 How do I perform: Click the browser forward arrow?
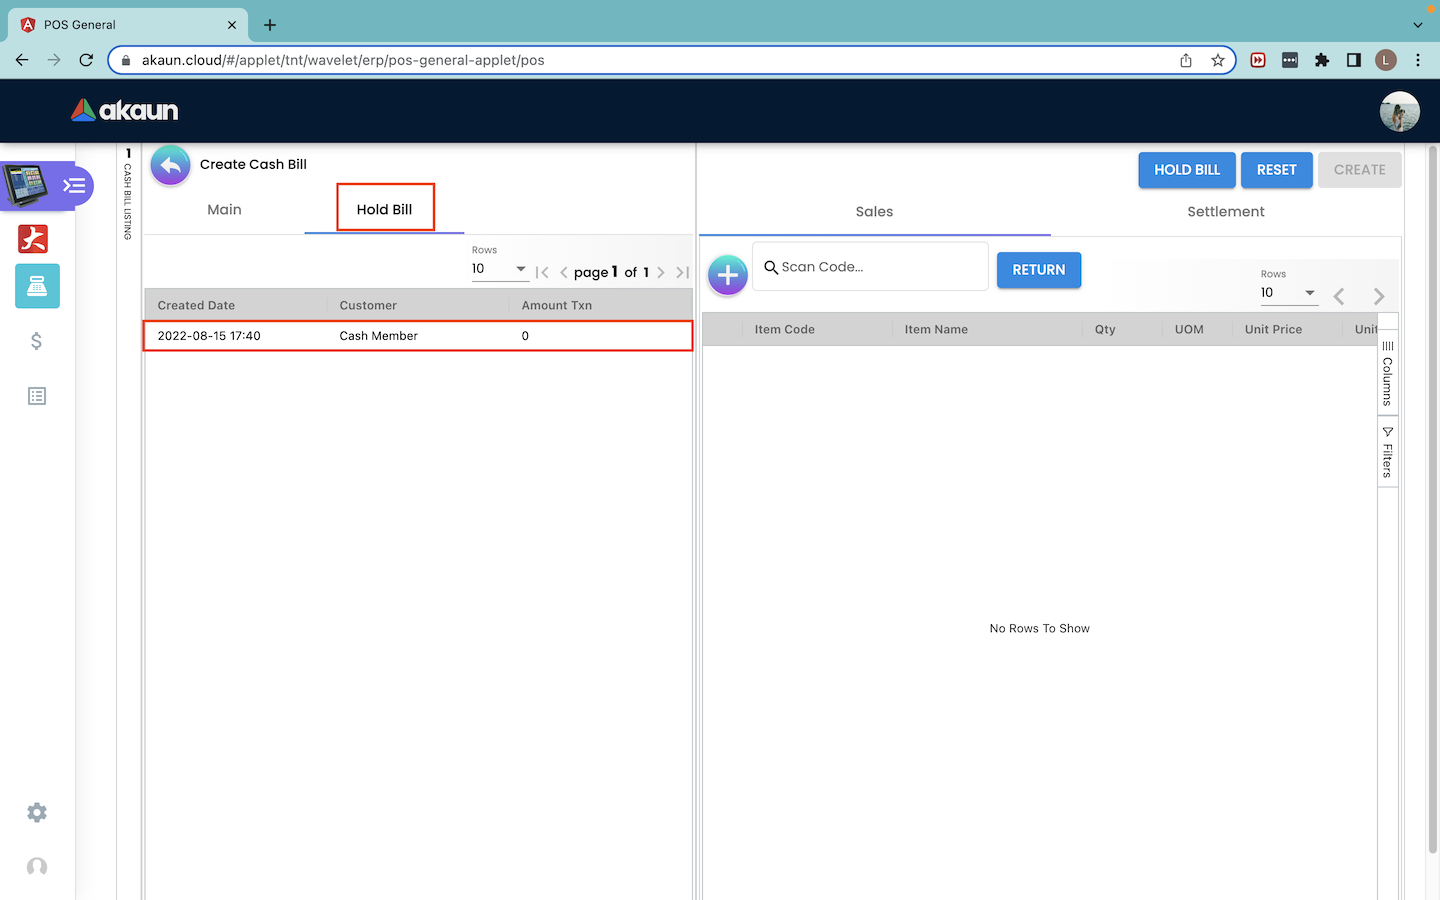[x=54, y=60]
